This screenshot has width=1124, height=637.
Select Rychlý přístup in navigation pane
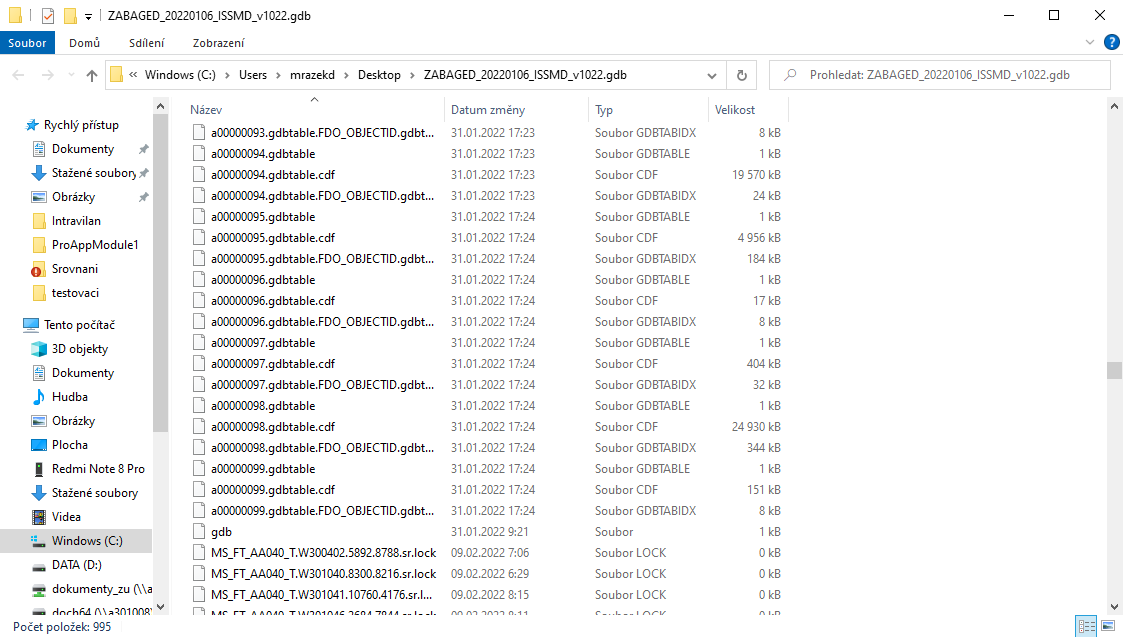click(x=80, y=125)
